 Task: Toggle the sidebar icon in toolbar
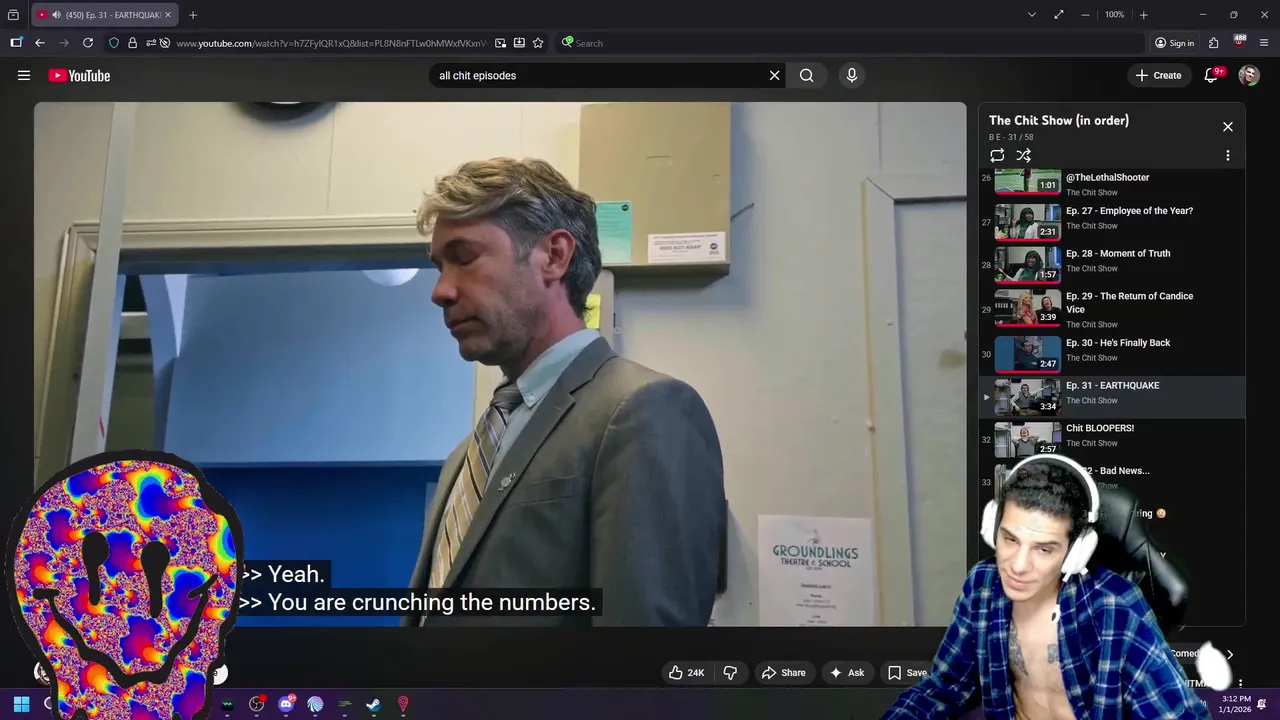click(x=16, y=43)
